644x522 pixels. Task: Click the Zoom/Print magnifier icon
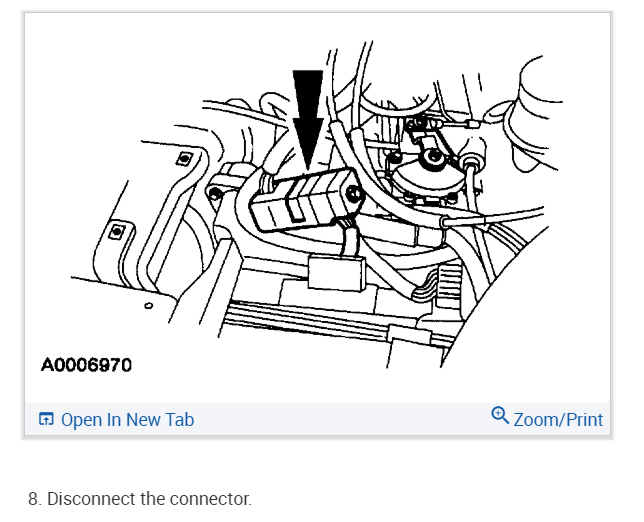pos(500,416)
